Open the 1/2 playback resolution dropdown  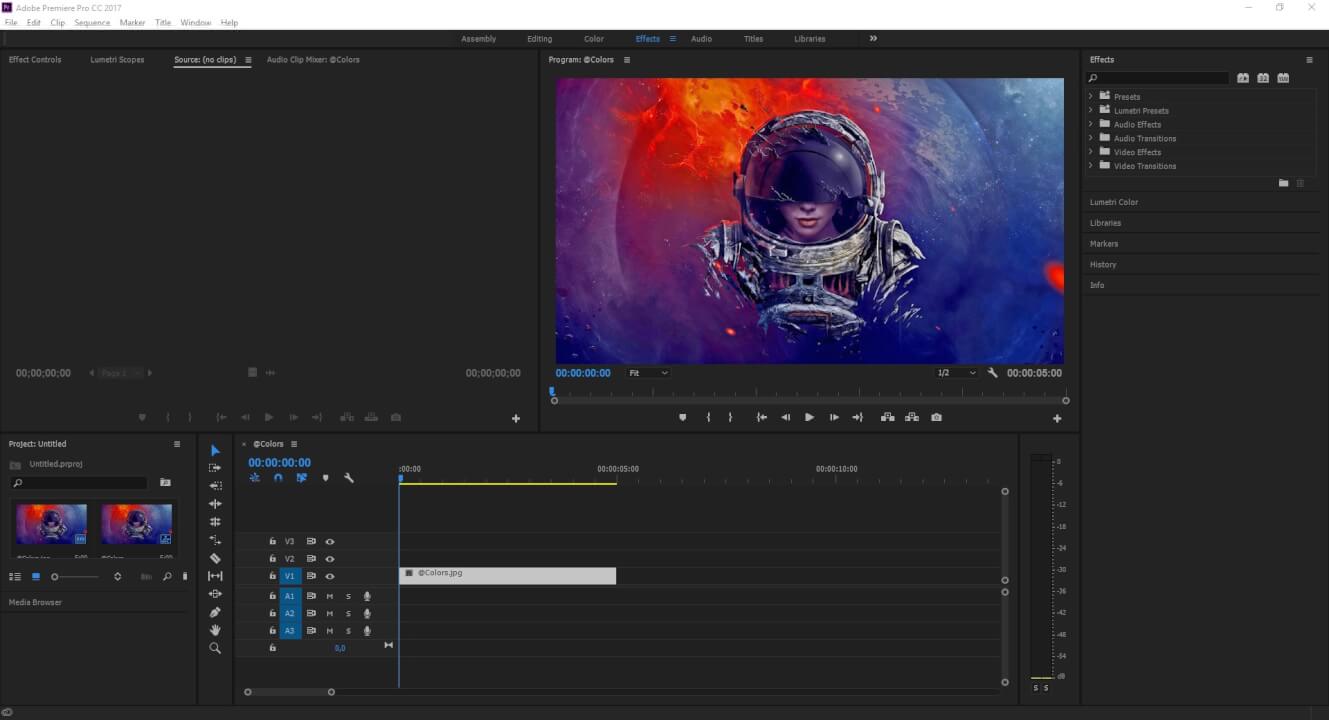[955, 372]
